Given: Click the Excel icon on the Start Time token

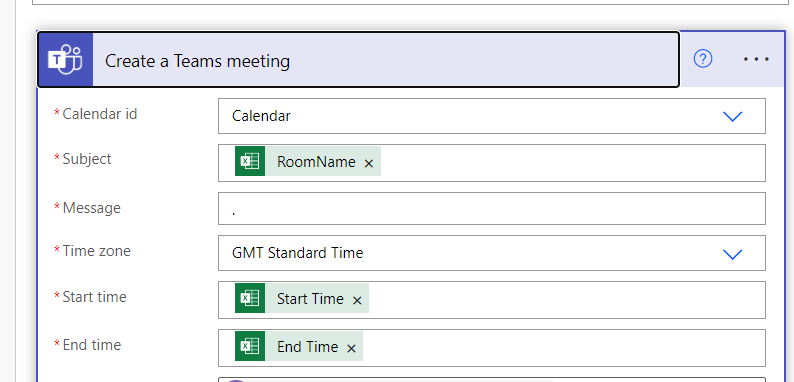Looking at the screenshot, I should coord(250,298).
